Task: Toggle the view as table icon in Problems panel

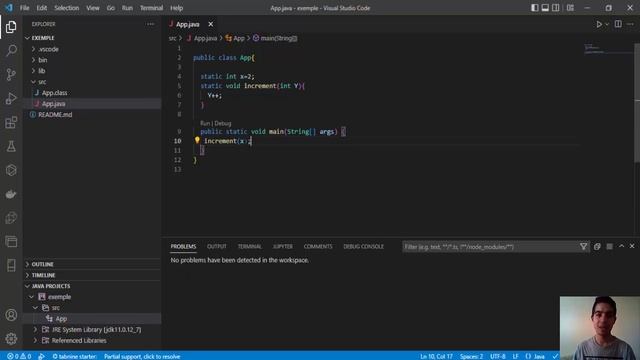Action: click(609, 247)
